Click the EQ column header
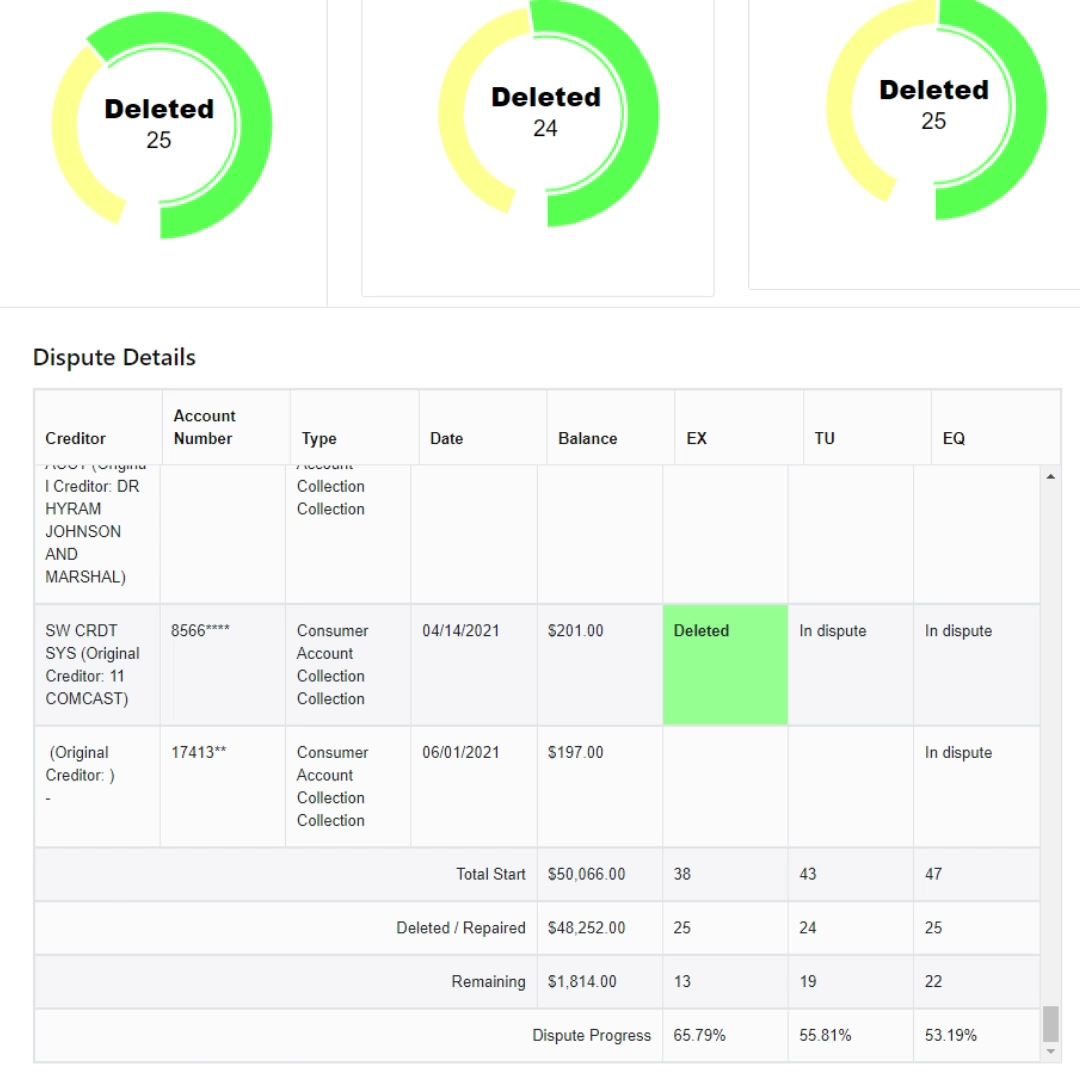Screen dimensions: 1080x1080 (953, 438)
